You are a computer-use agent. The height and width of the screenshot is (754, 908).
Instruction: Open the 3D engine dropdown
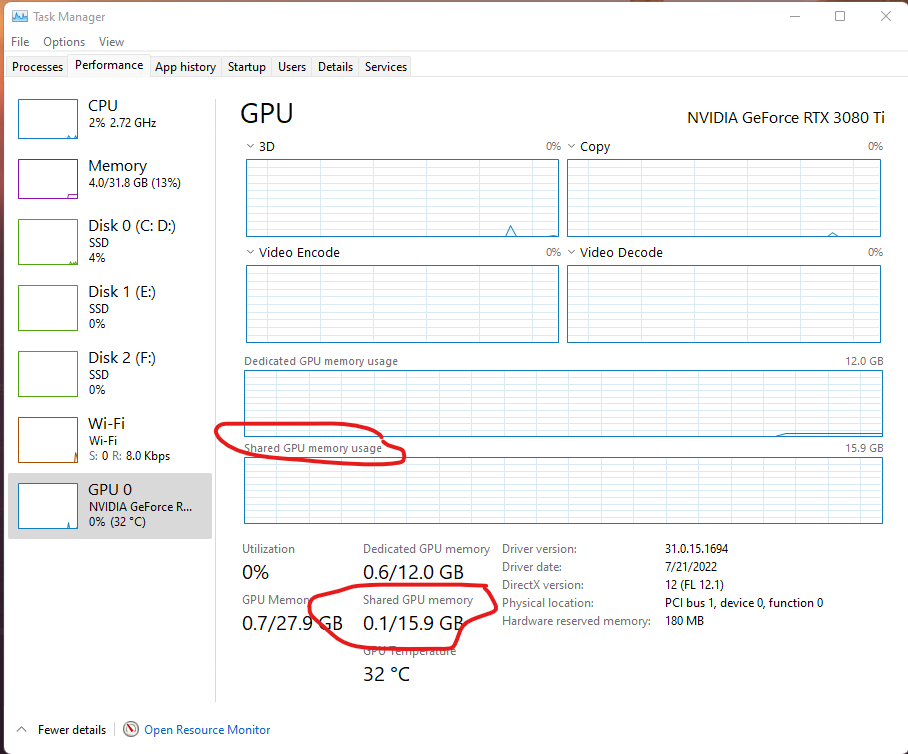click(251, 146)
